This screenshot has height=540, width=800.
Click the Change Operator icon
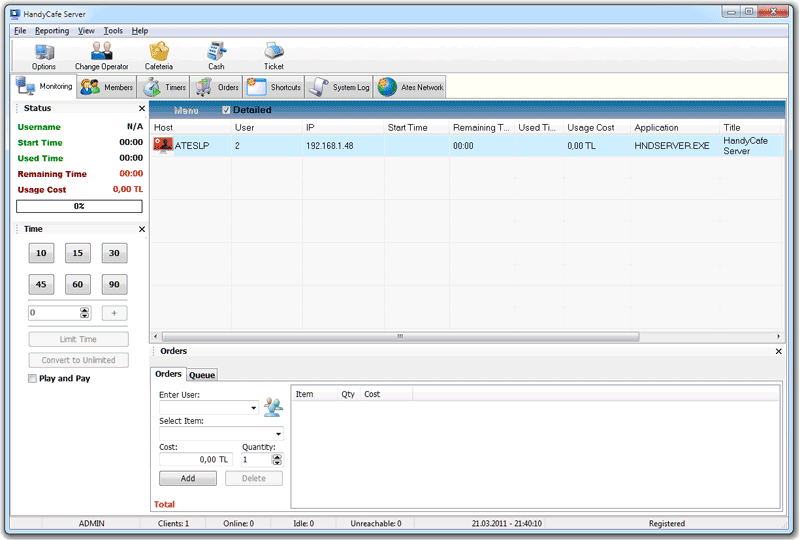coord(102,52)
